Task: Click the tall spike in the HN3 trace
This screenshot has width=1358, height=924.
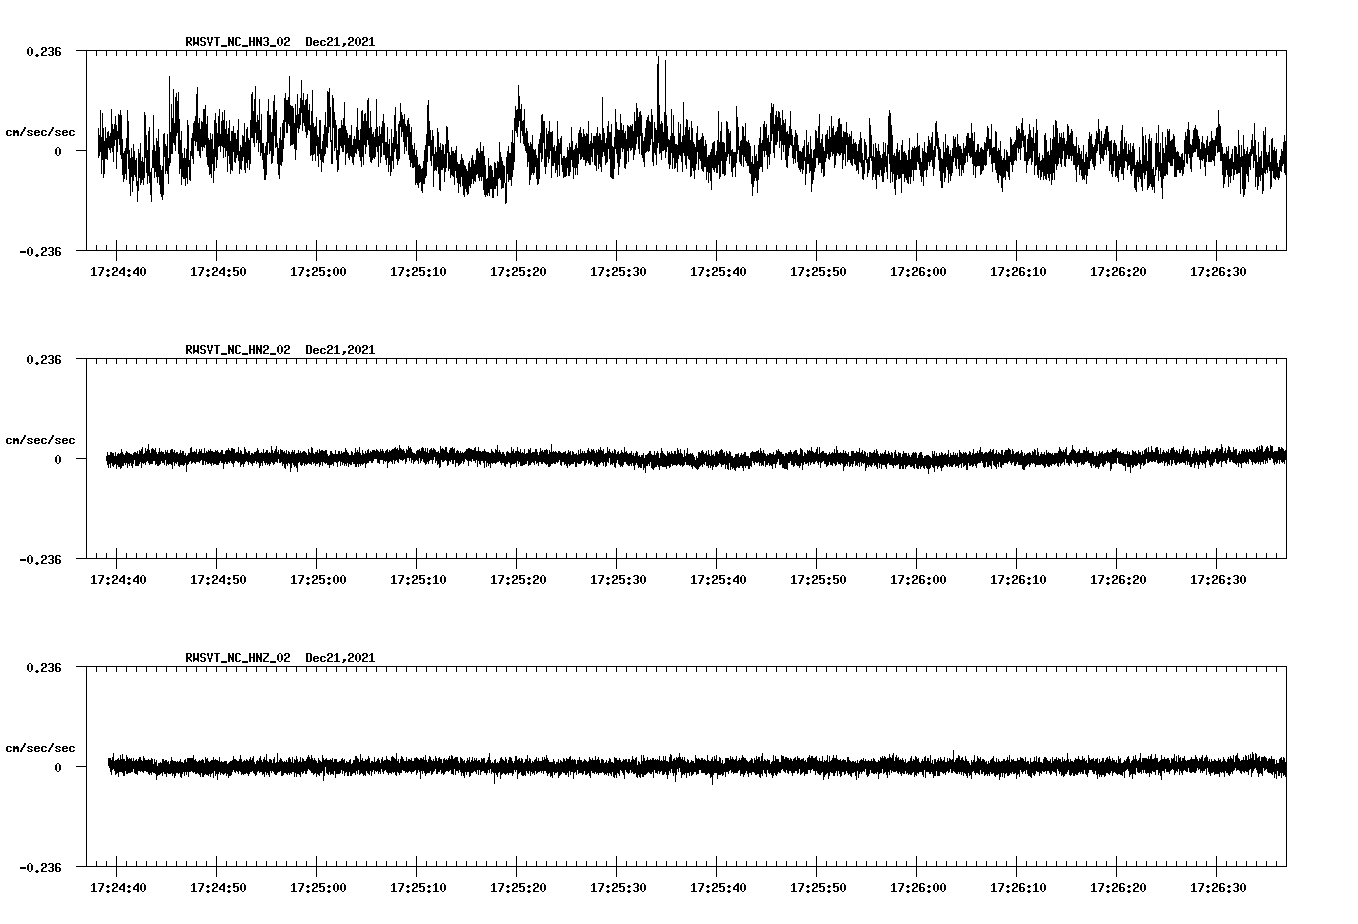Action: 659,75
